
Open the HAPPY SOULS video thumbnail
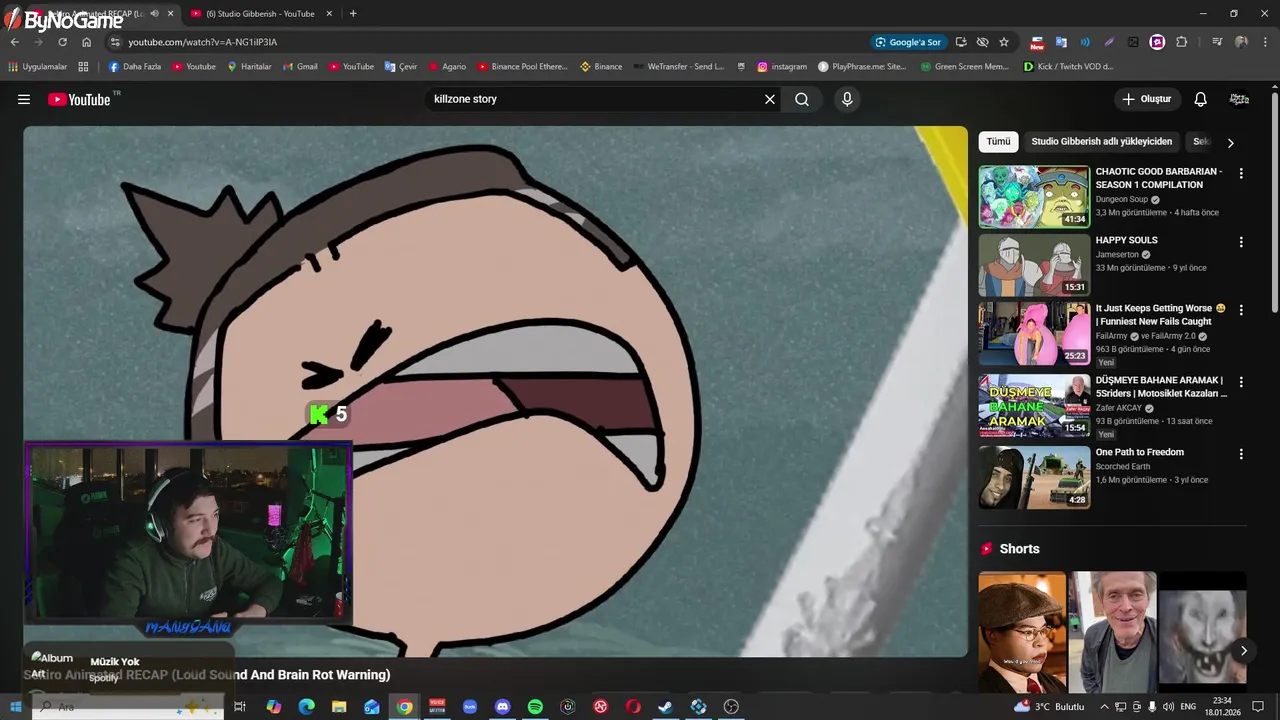point(1034,265)
